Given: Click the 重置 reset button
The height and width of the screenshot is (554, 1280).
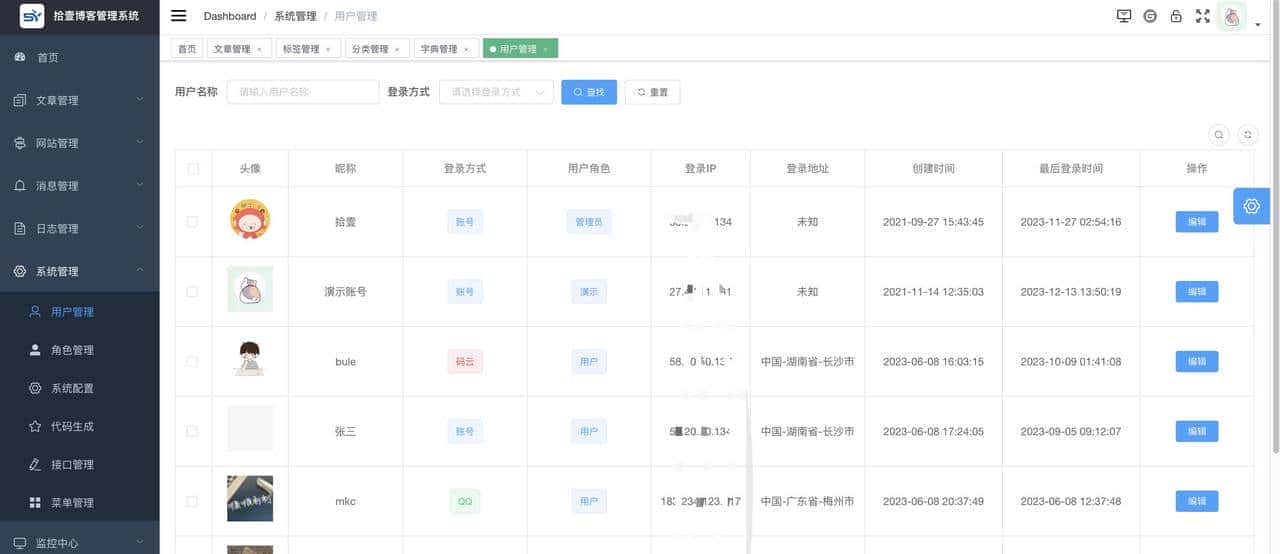Looking at the screenshot, I should [652, 92].
